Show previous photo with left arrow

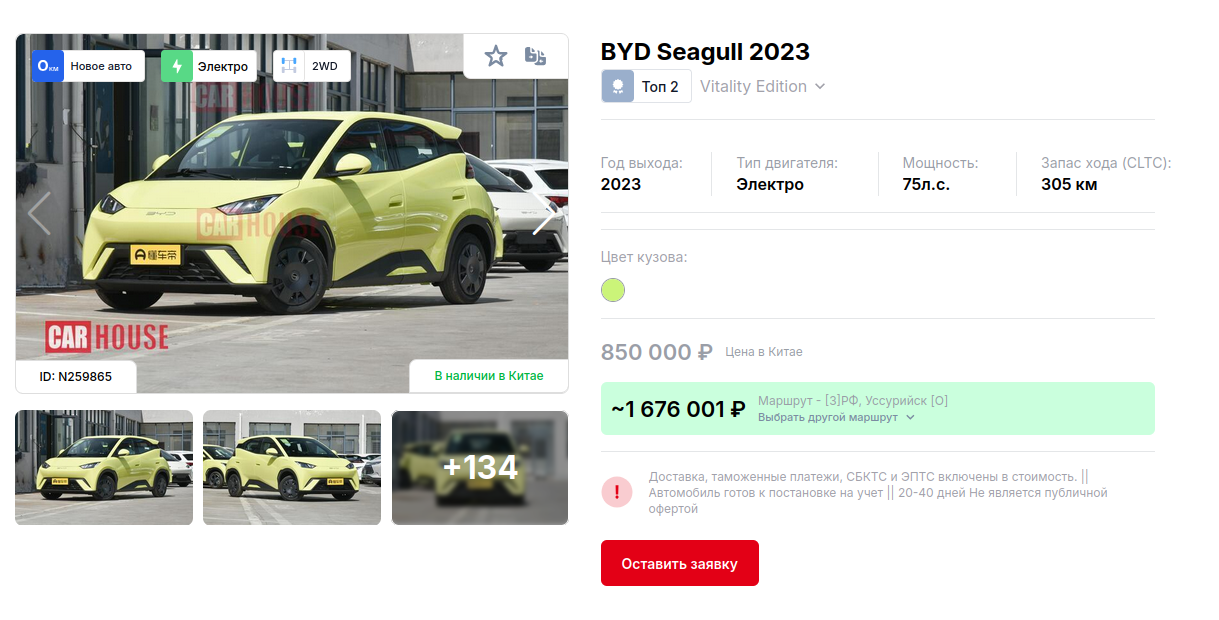pyautogui.click(x=39, y=213)
